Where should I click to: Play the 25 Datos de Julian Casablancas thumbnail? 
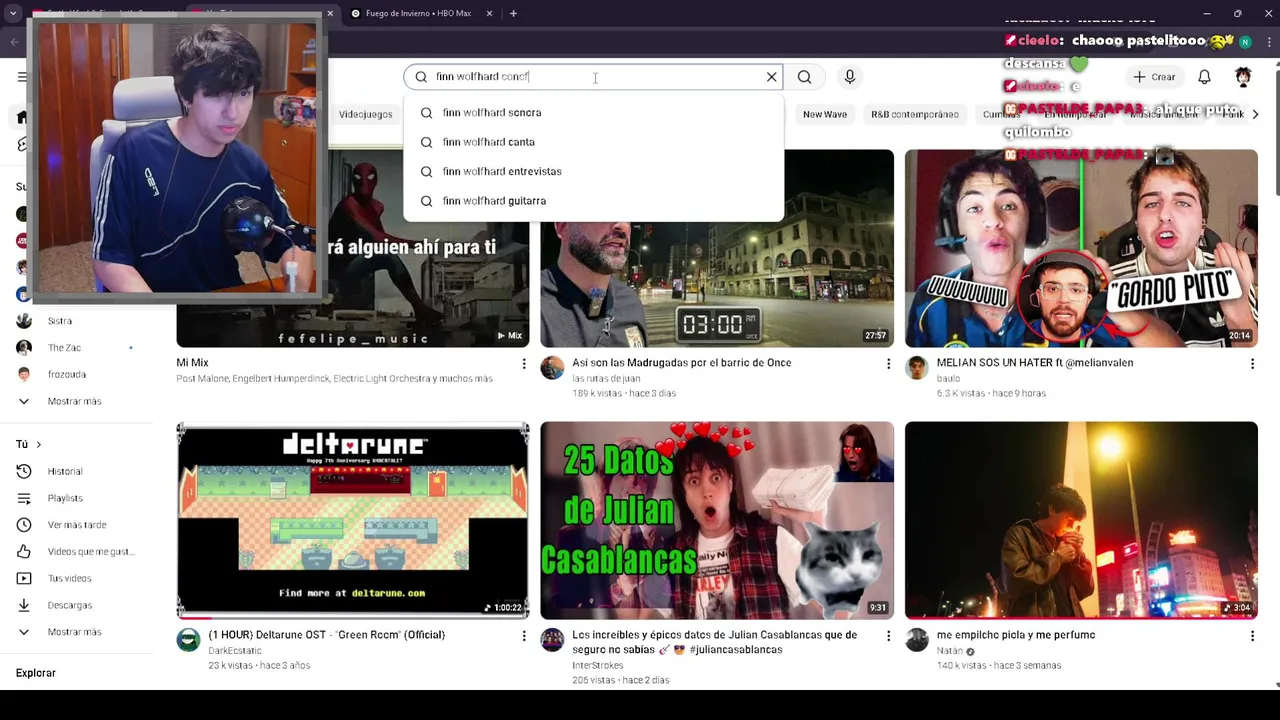(x=717, y=520)
